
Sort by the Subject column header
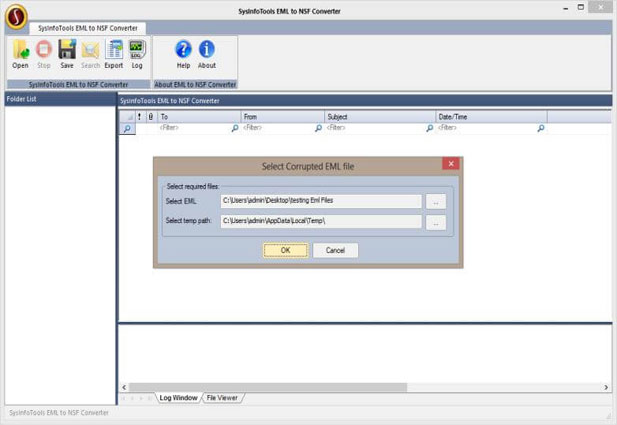point(380,116)
